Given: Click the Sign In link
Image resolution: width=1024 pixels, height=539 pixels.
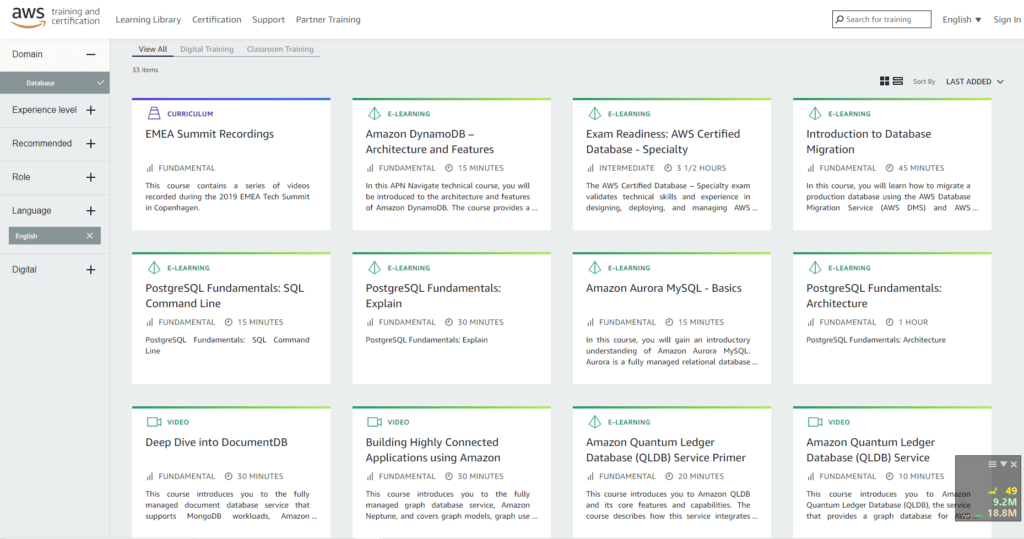Looking at the screenshot, I should tap(1006, 20).
